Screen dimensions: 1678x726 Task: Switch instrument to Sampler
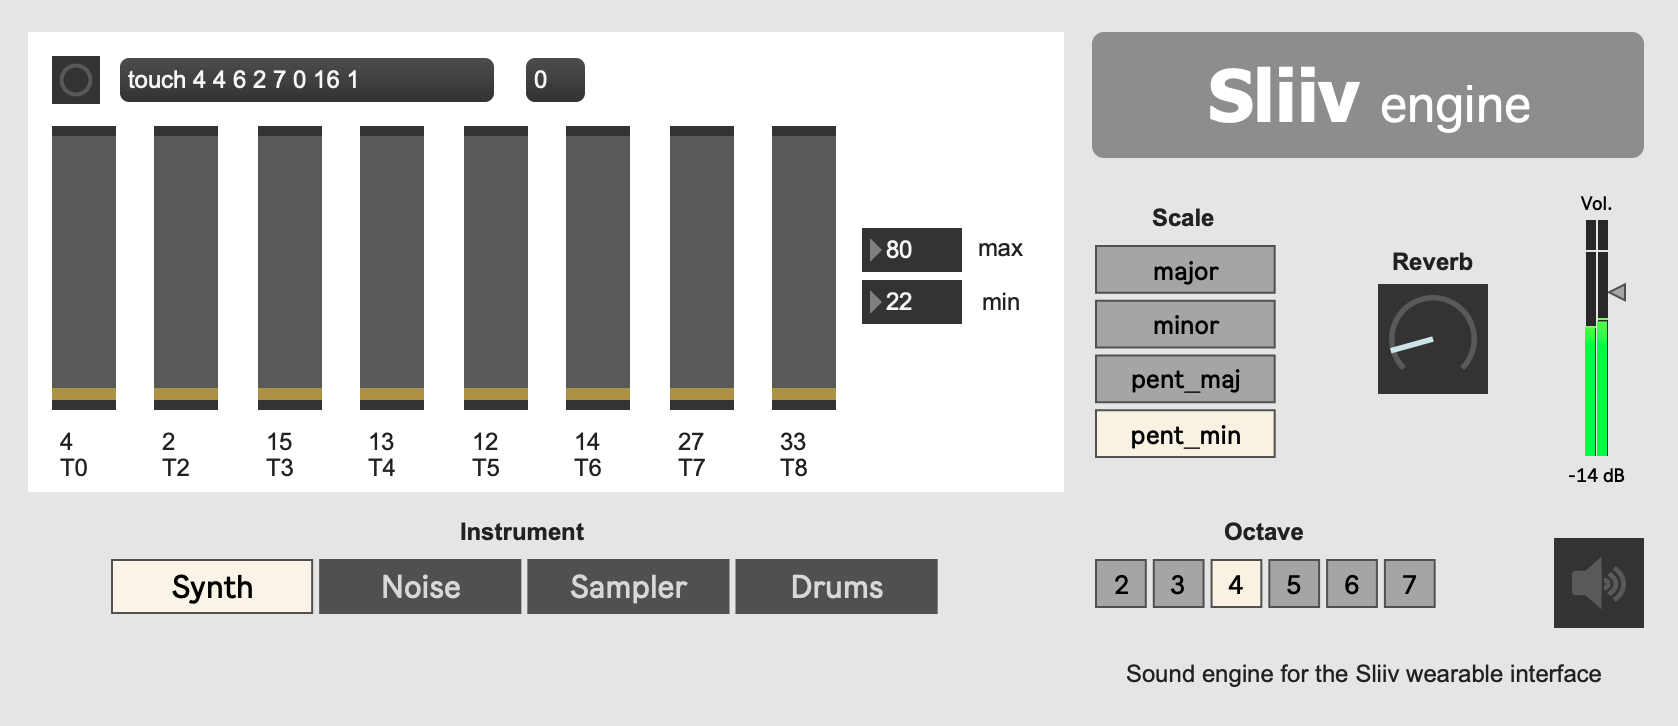pyautogui.click(x=628, y=586)
